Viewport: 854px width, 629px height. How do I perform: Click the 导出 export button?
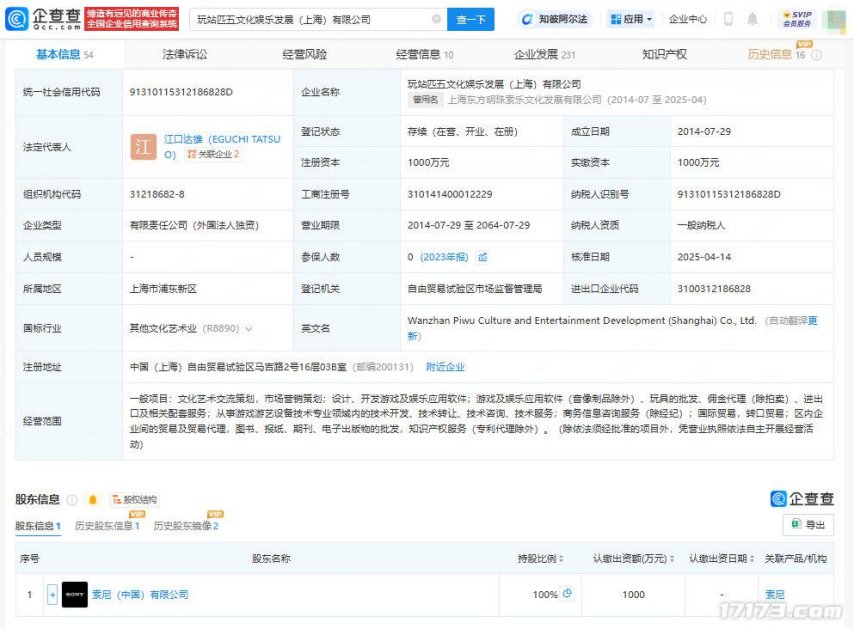click(x=808, y=524)
